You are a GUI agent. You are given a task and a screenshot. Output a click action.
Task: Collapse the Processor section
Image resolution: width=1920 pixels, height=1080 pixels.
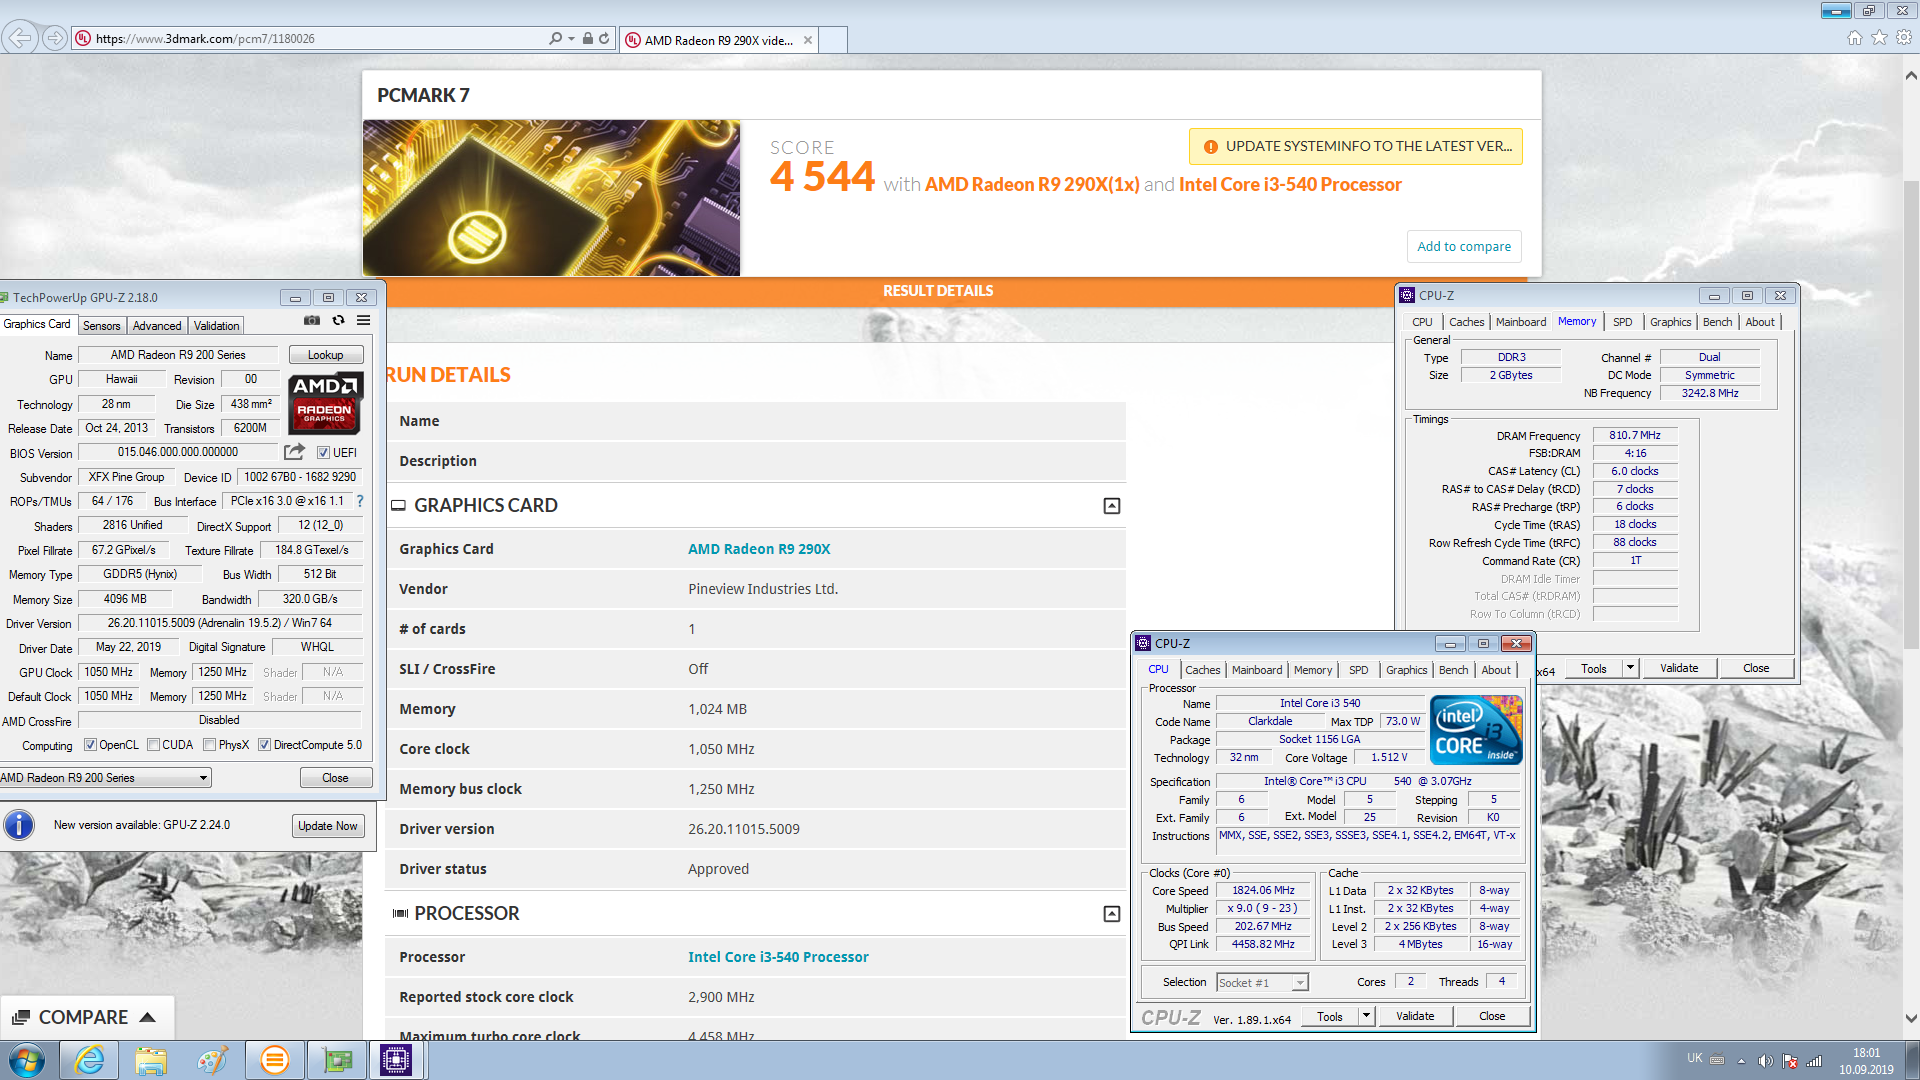tap(1111, 914)
